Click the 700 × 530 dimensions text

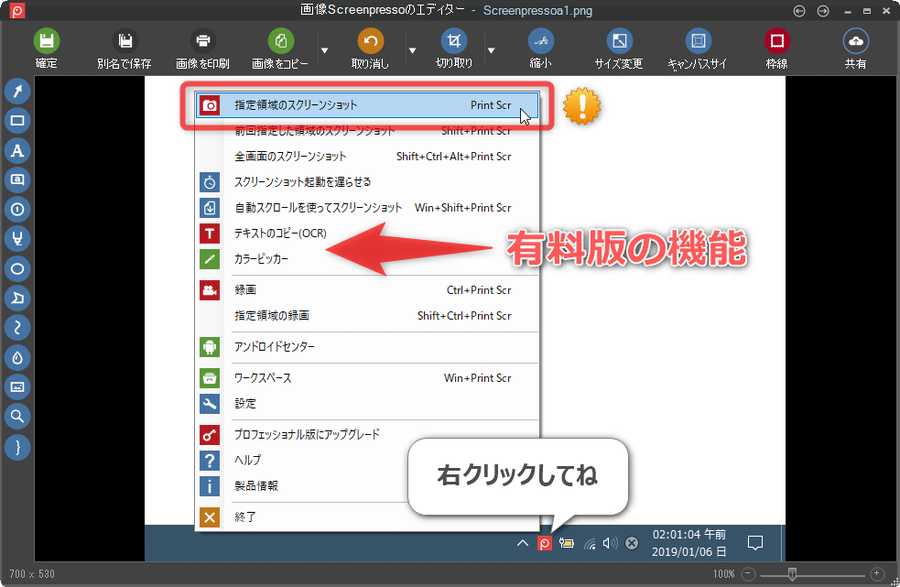(x=32, y=574)
